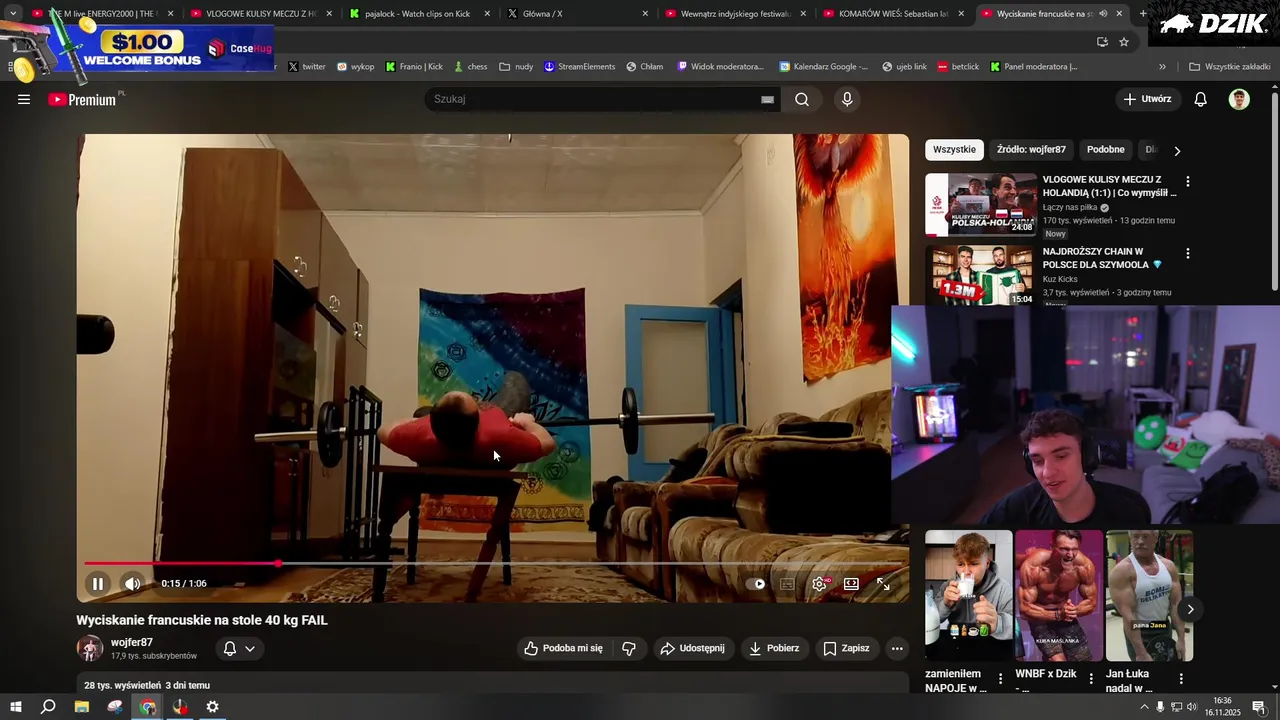Bookmark this page with star icon
The image size is (1280, 720).
(x=1124, y=42)
